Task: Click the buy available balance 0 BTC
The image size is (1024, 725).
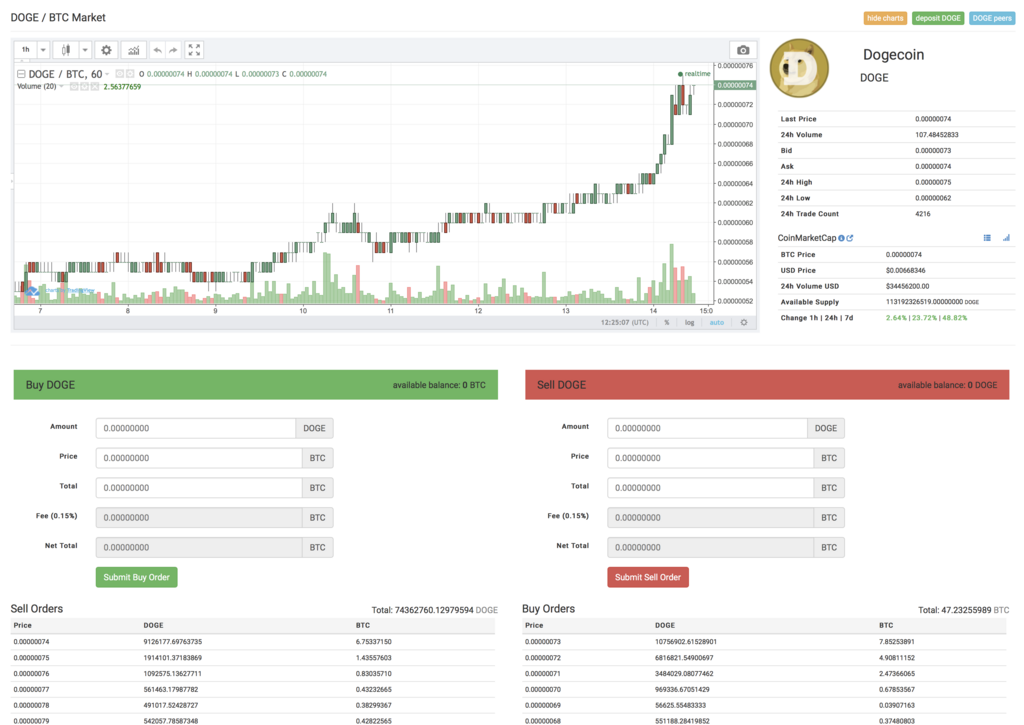Action: [x=439, y=385]
